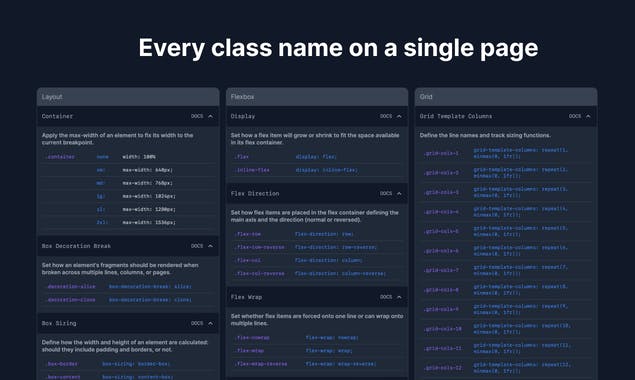
Task: Copy the .grid-cols-2 class name
Action: pyautogui.click(x=441, y=173)
